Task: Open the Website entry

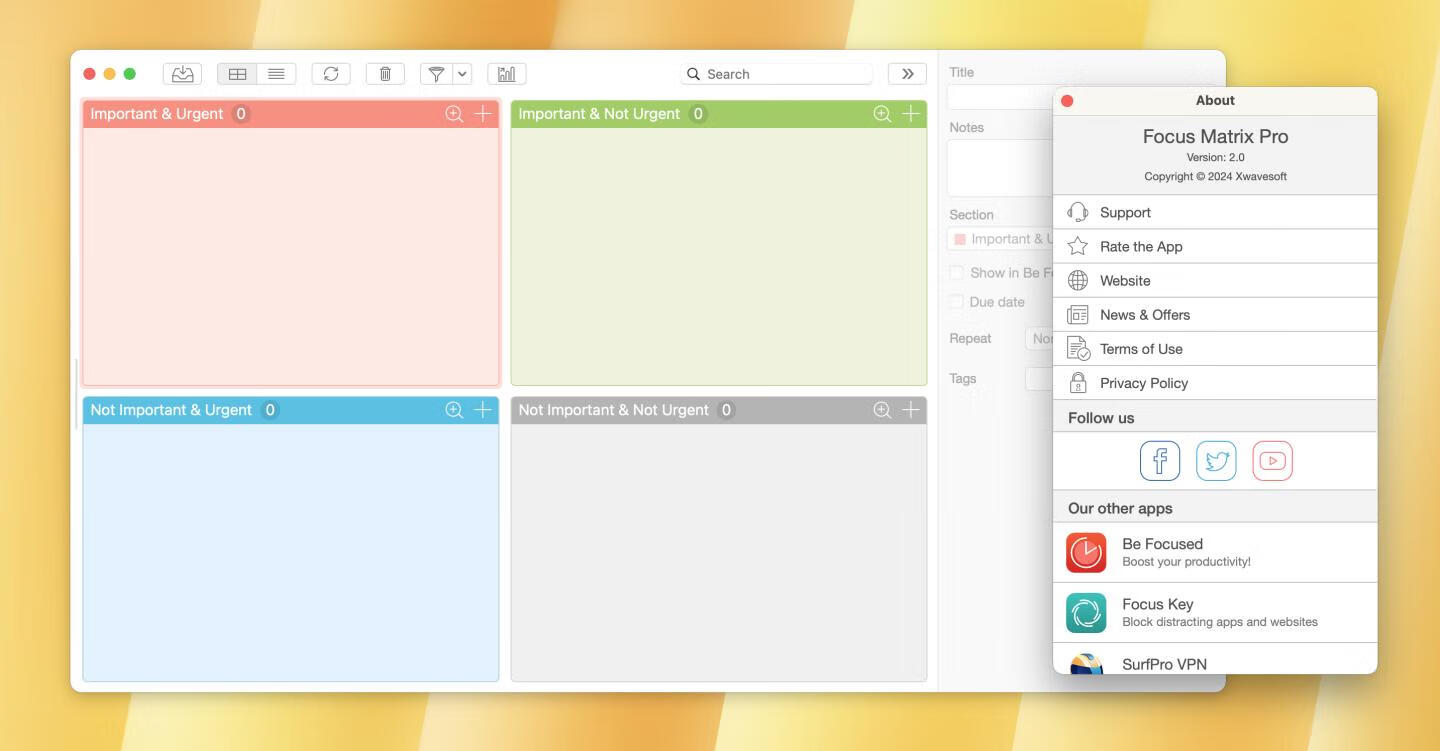Action: pos(1215,280)
